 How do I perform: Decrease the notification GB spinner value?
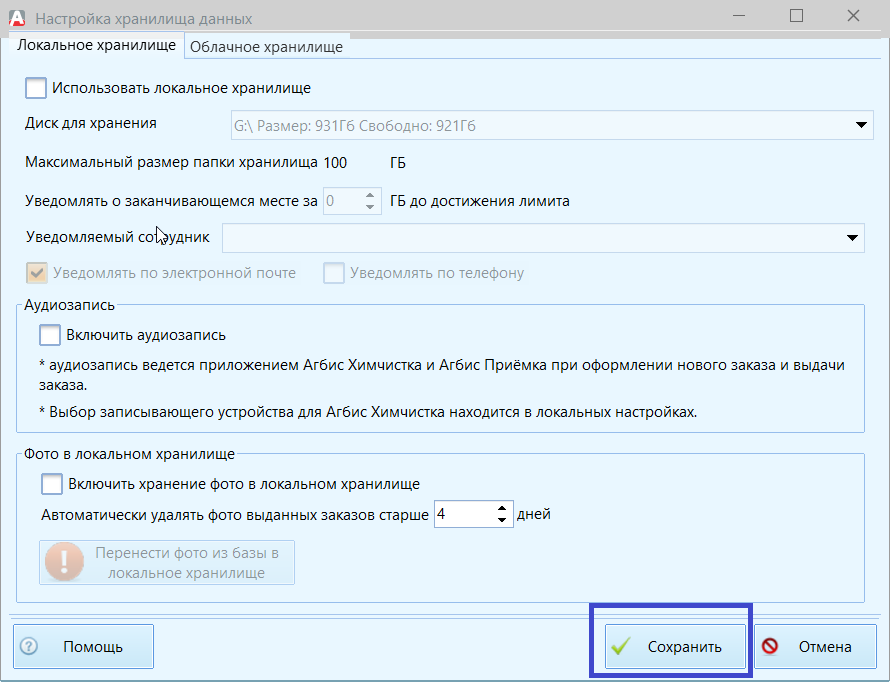point(370,207)
